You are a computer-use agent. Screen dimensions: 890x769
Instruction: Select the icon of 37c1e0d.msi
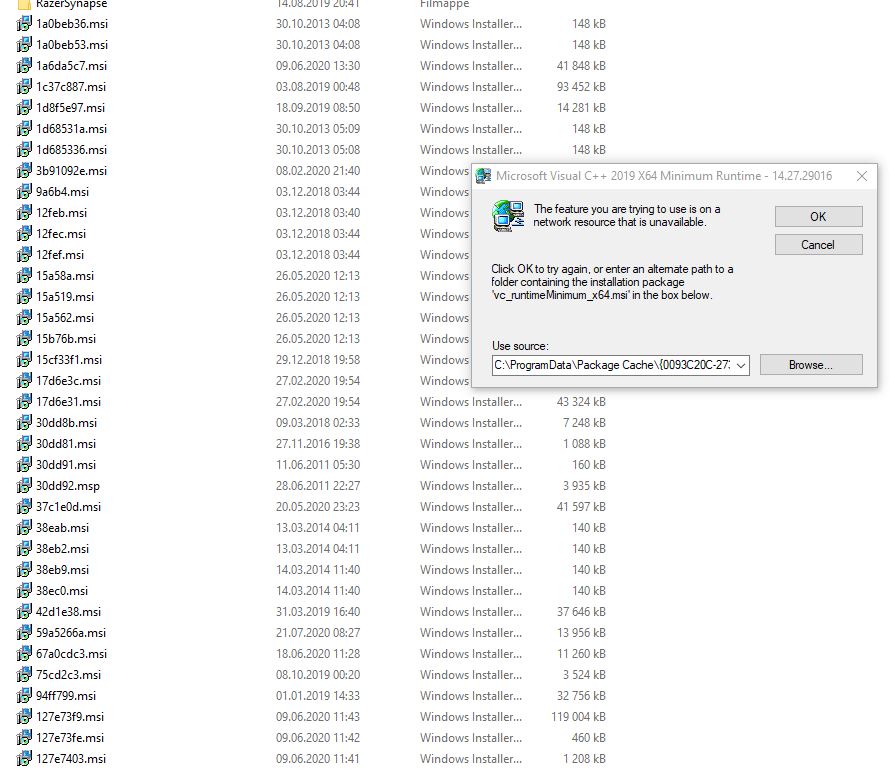pyautogui.click(x=24, y=507)
